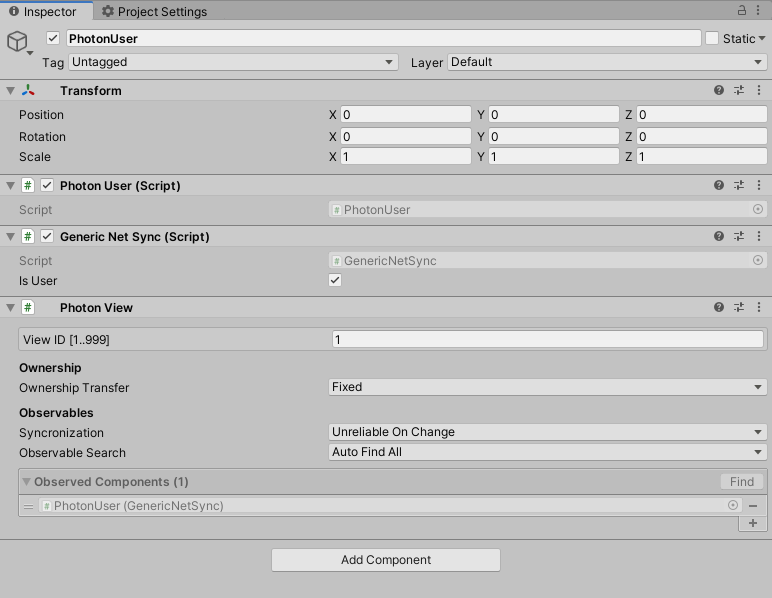Open Ownership Transfer dropdown set to Fixed
The height and width of the screenshot is (598, 772).
click(x=547, y=387)
